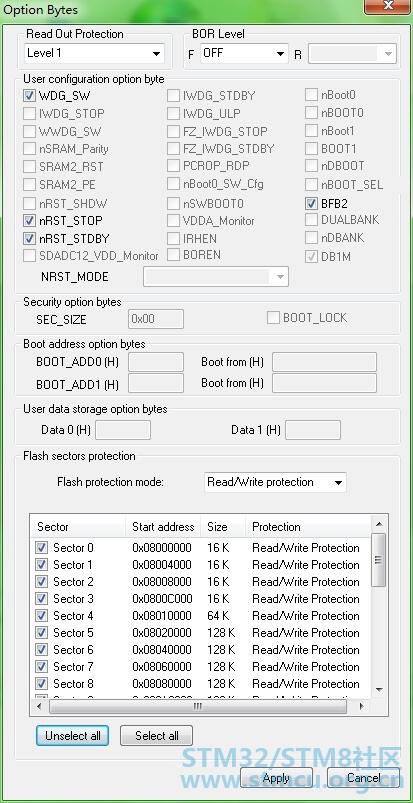Click the Start address column header
The height and width of the screenshot is (803, 413).
pos(163,527)
